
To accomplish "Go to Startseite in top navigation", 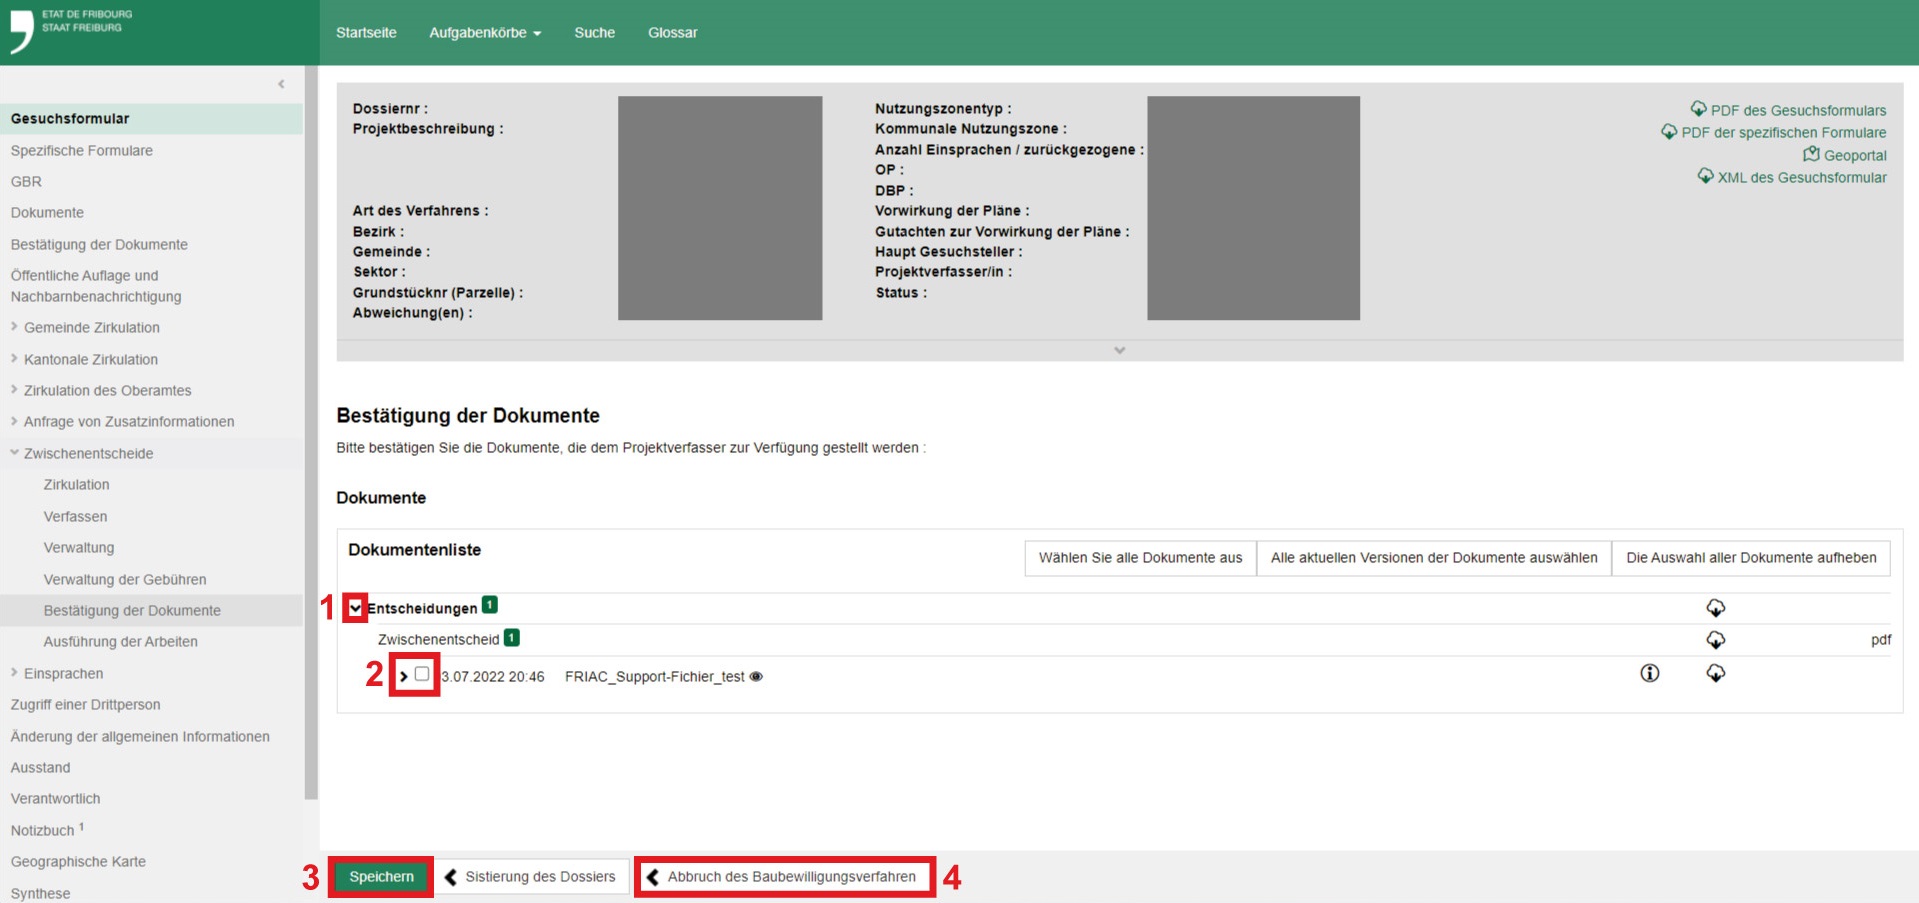I will pos(366,33).
